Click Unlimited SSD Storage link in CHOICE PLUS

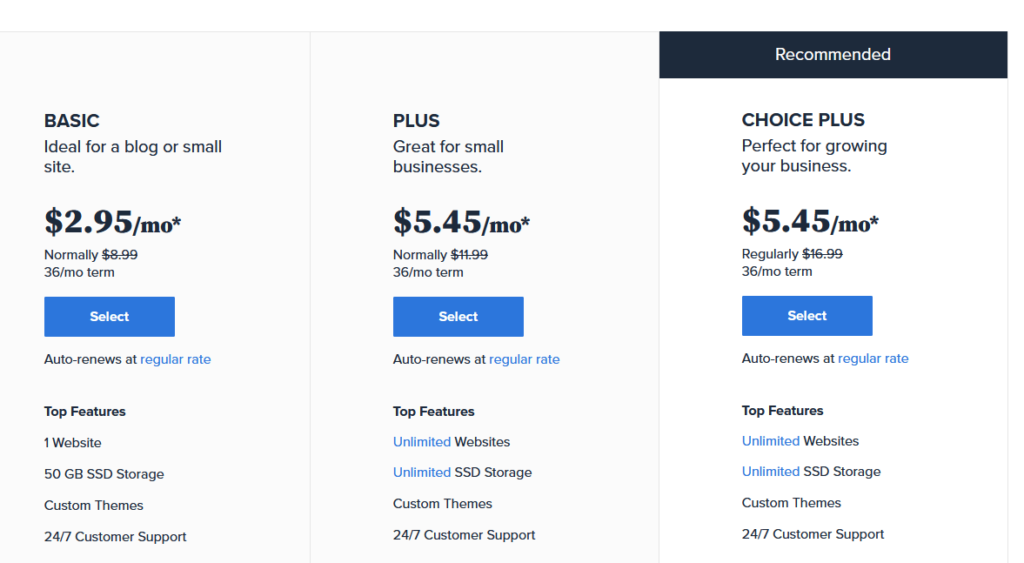(x=771, y=472)
